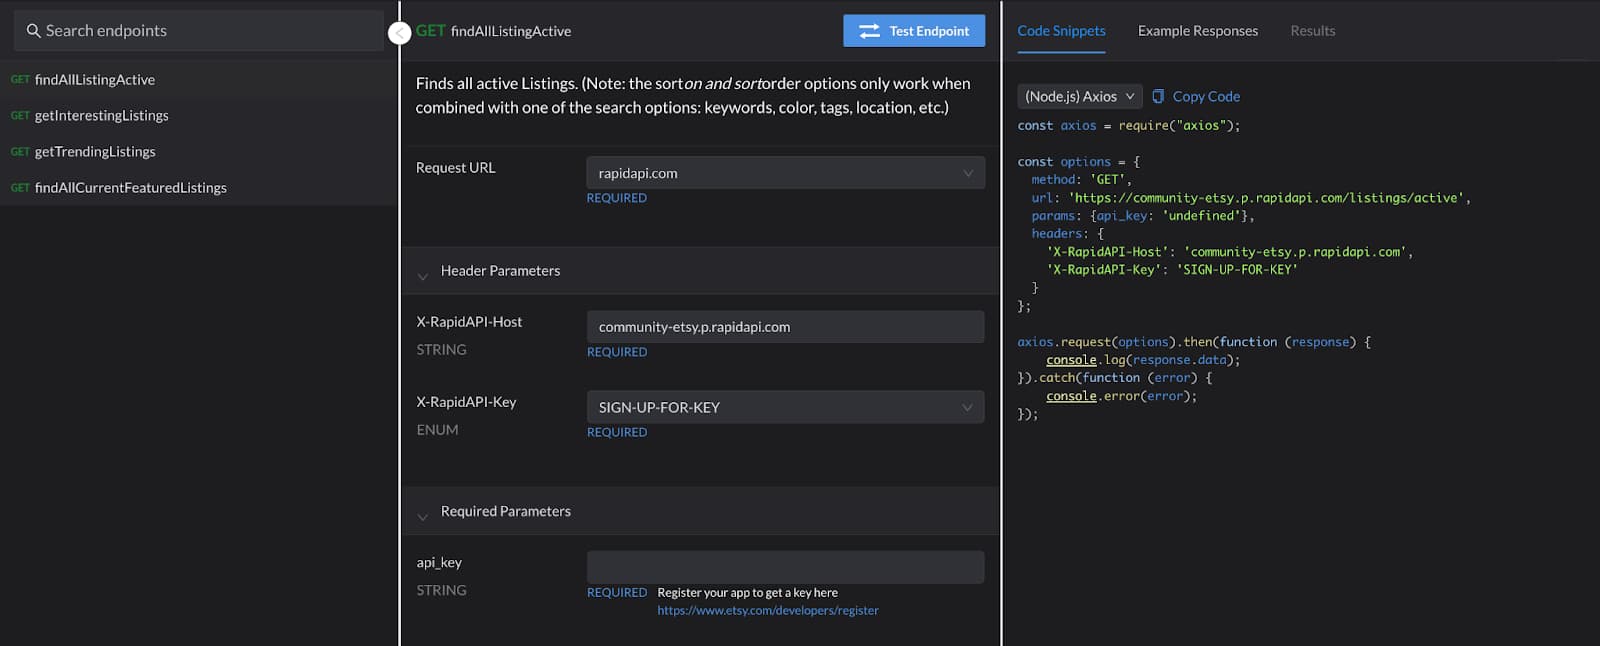Click the search magnifier icon
The image size is (1600, 646).
[x=33, y=31]
